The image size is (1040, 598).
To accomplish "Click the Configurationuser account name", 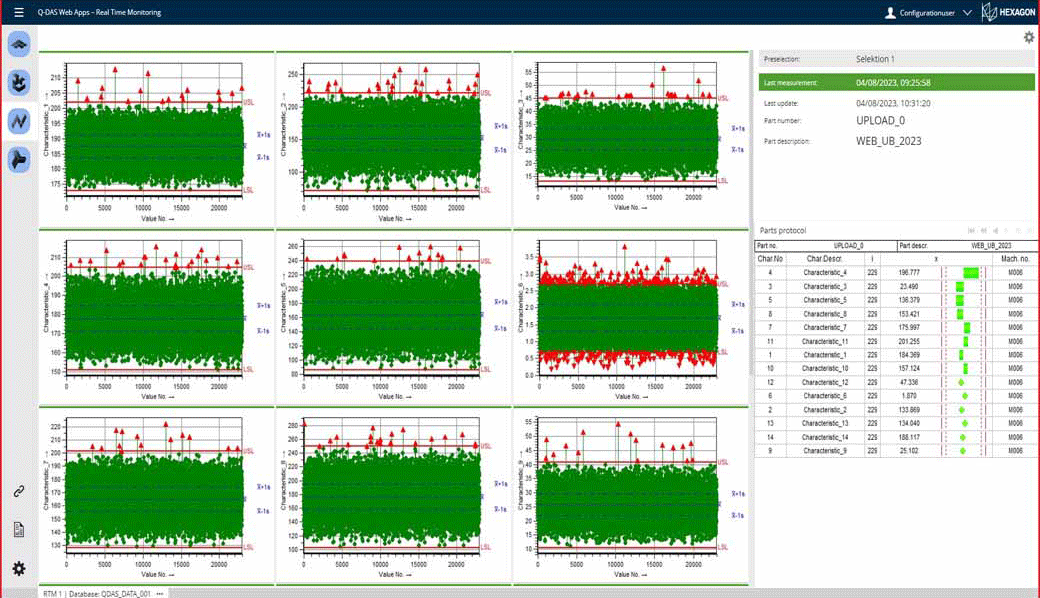I will (x=925, y=13).
